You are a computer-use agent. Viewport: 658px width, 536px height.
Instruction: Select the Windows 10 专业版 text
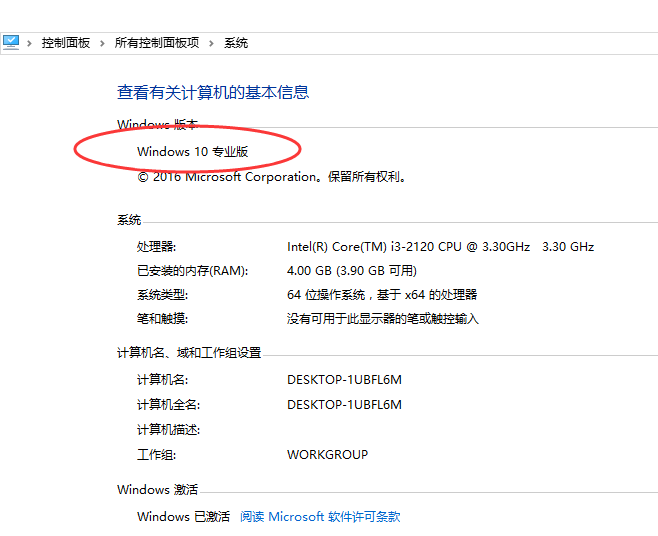pos(193,152)
